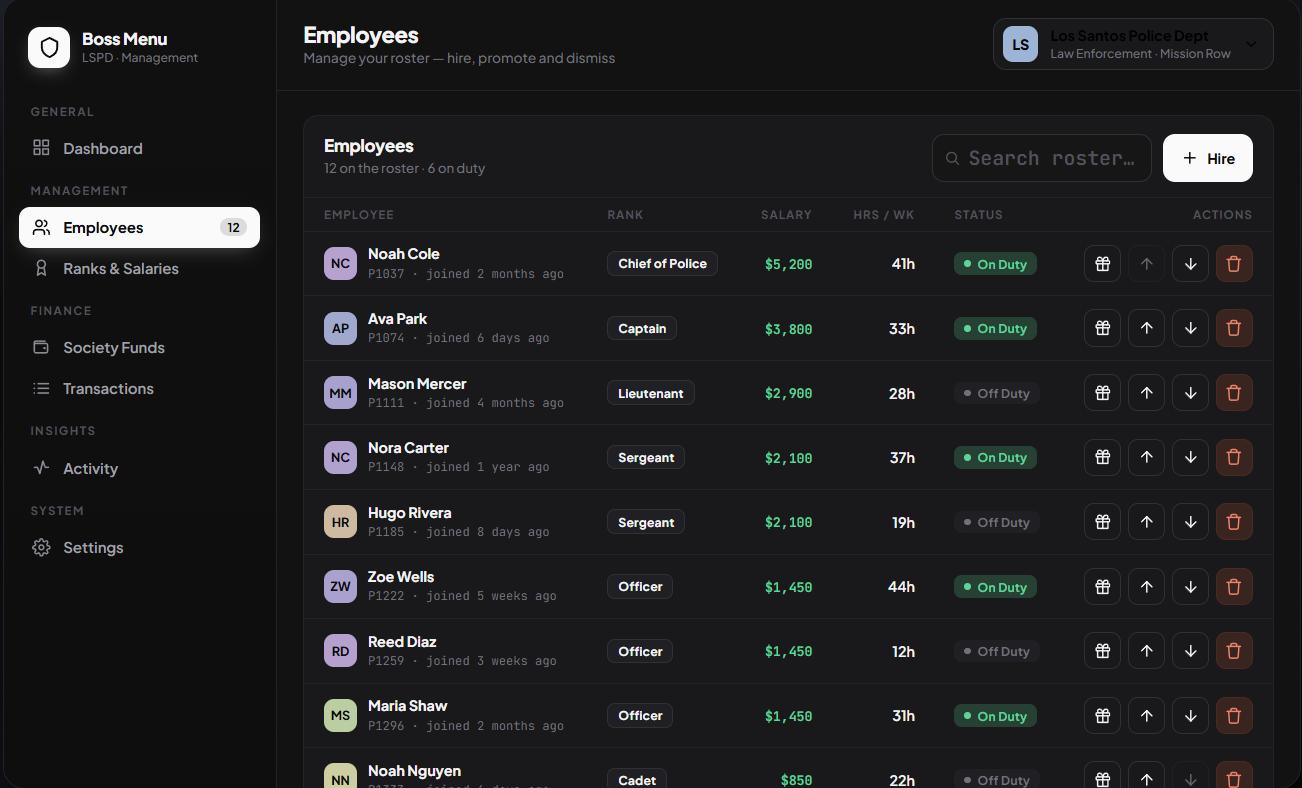The height and width of the screenshot is (788, 1302).
Task: Click the Hugo Rivera employee name
Action: click(410, 513)
